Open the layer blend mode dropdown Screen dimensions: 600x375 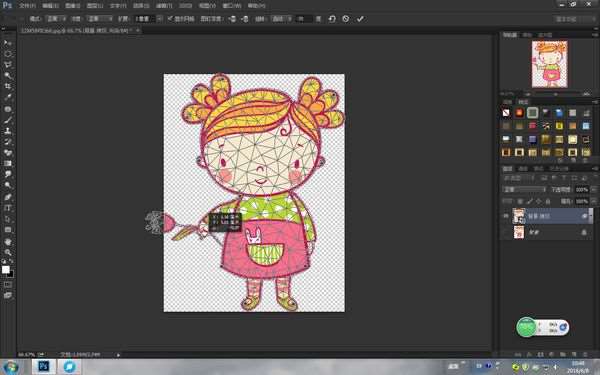click(x=524, y=189)
